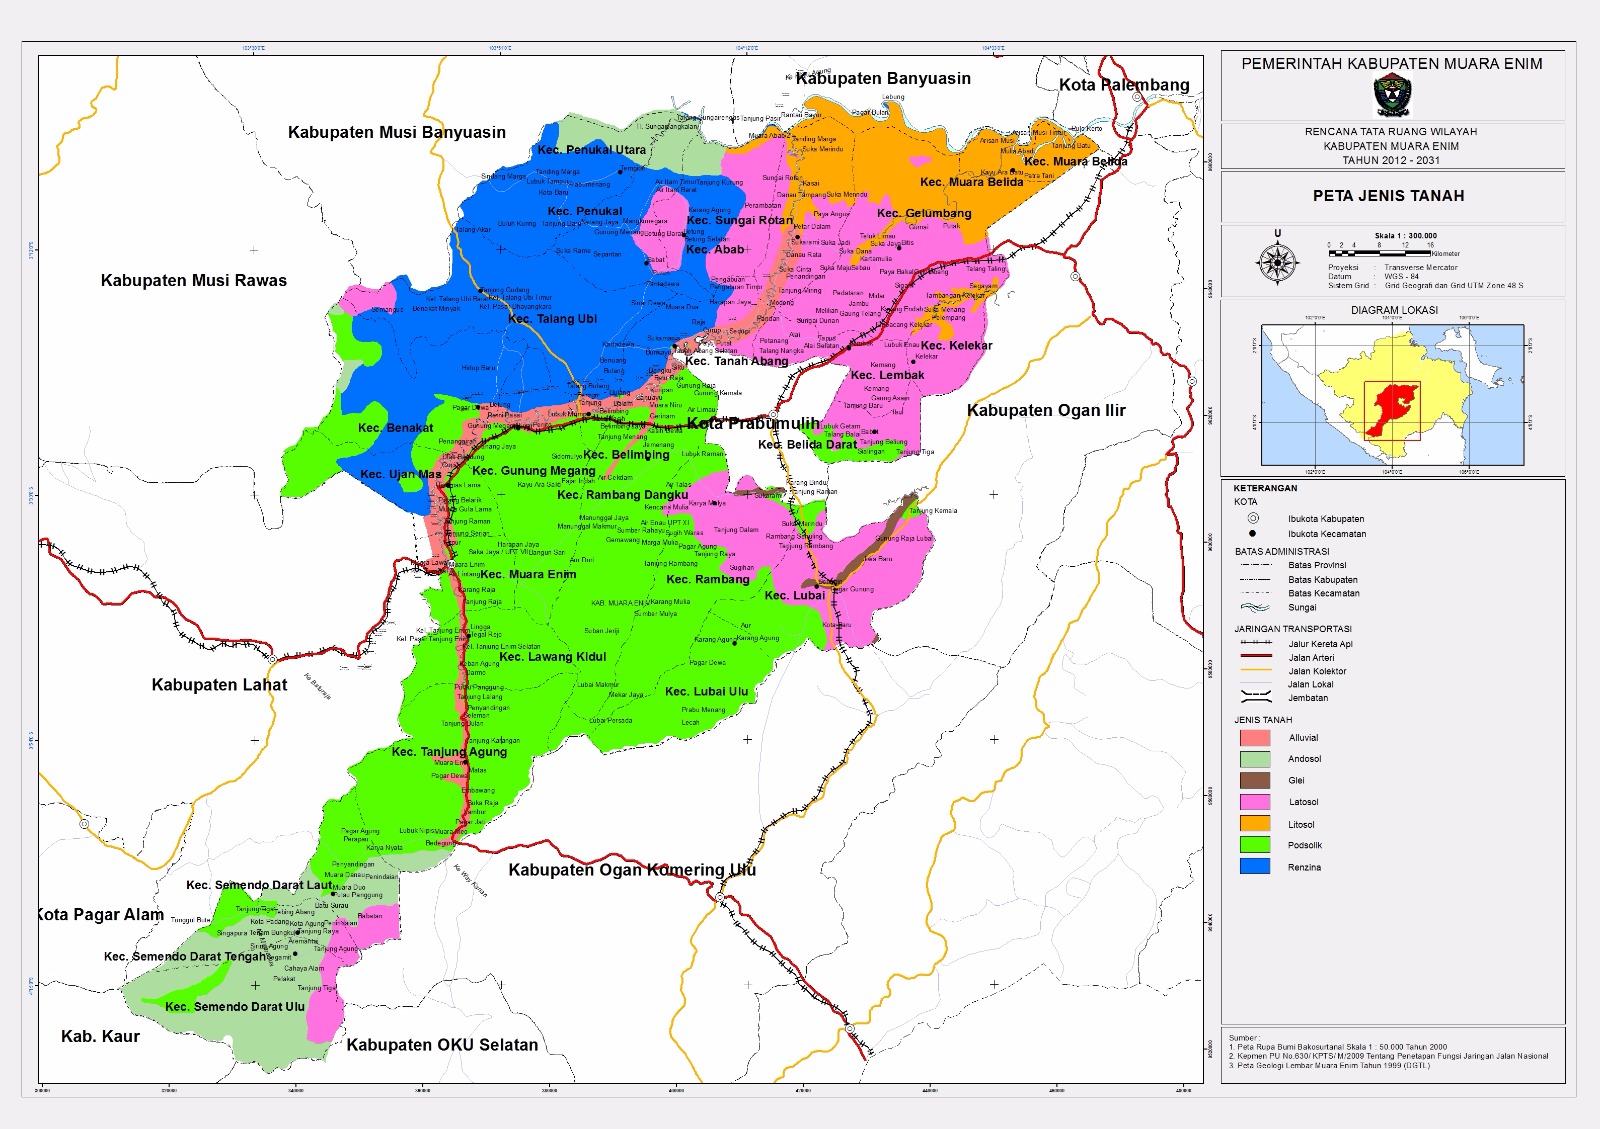This screenshot has height=1129, width=1600.
Task: Click the PETA JENIS TANAH title
Action: pos(1388,196)
